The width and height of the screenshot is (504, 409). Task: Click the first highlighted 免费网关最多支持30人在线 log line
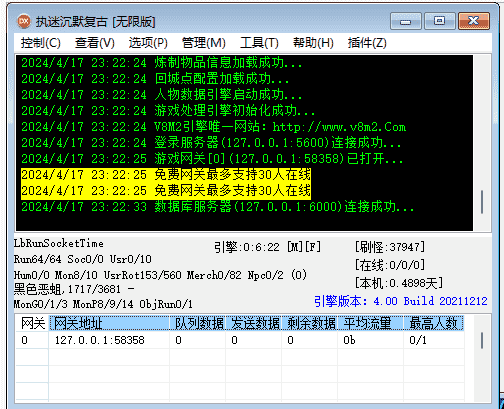[166, 175]
